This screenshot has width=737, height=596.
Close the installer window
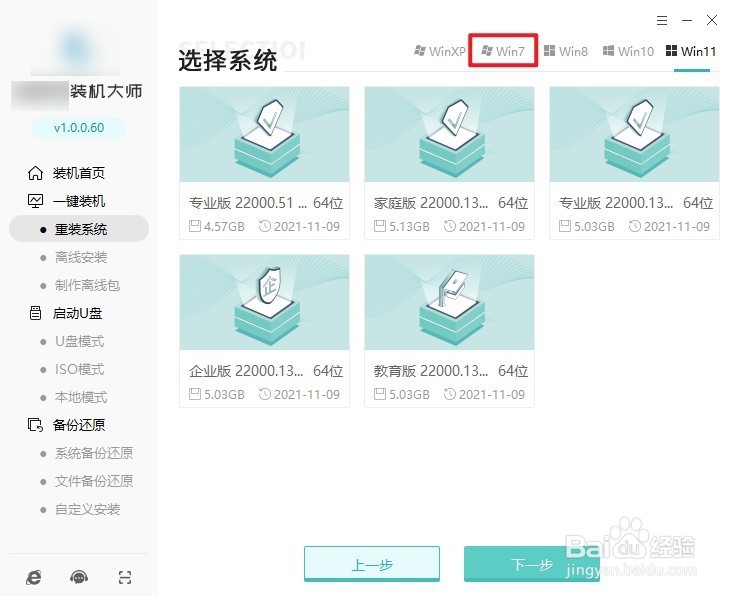pyautogui.click(x=712, y=20)
